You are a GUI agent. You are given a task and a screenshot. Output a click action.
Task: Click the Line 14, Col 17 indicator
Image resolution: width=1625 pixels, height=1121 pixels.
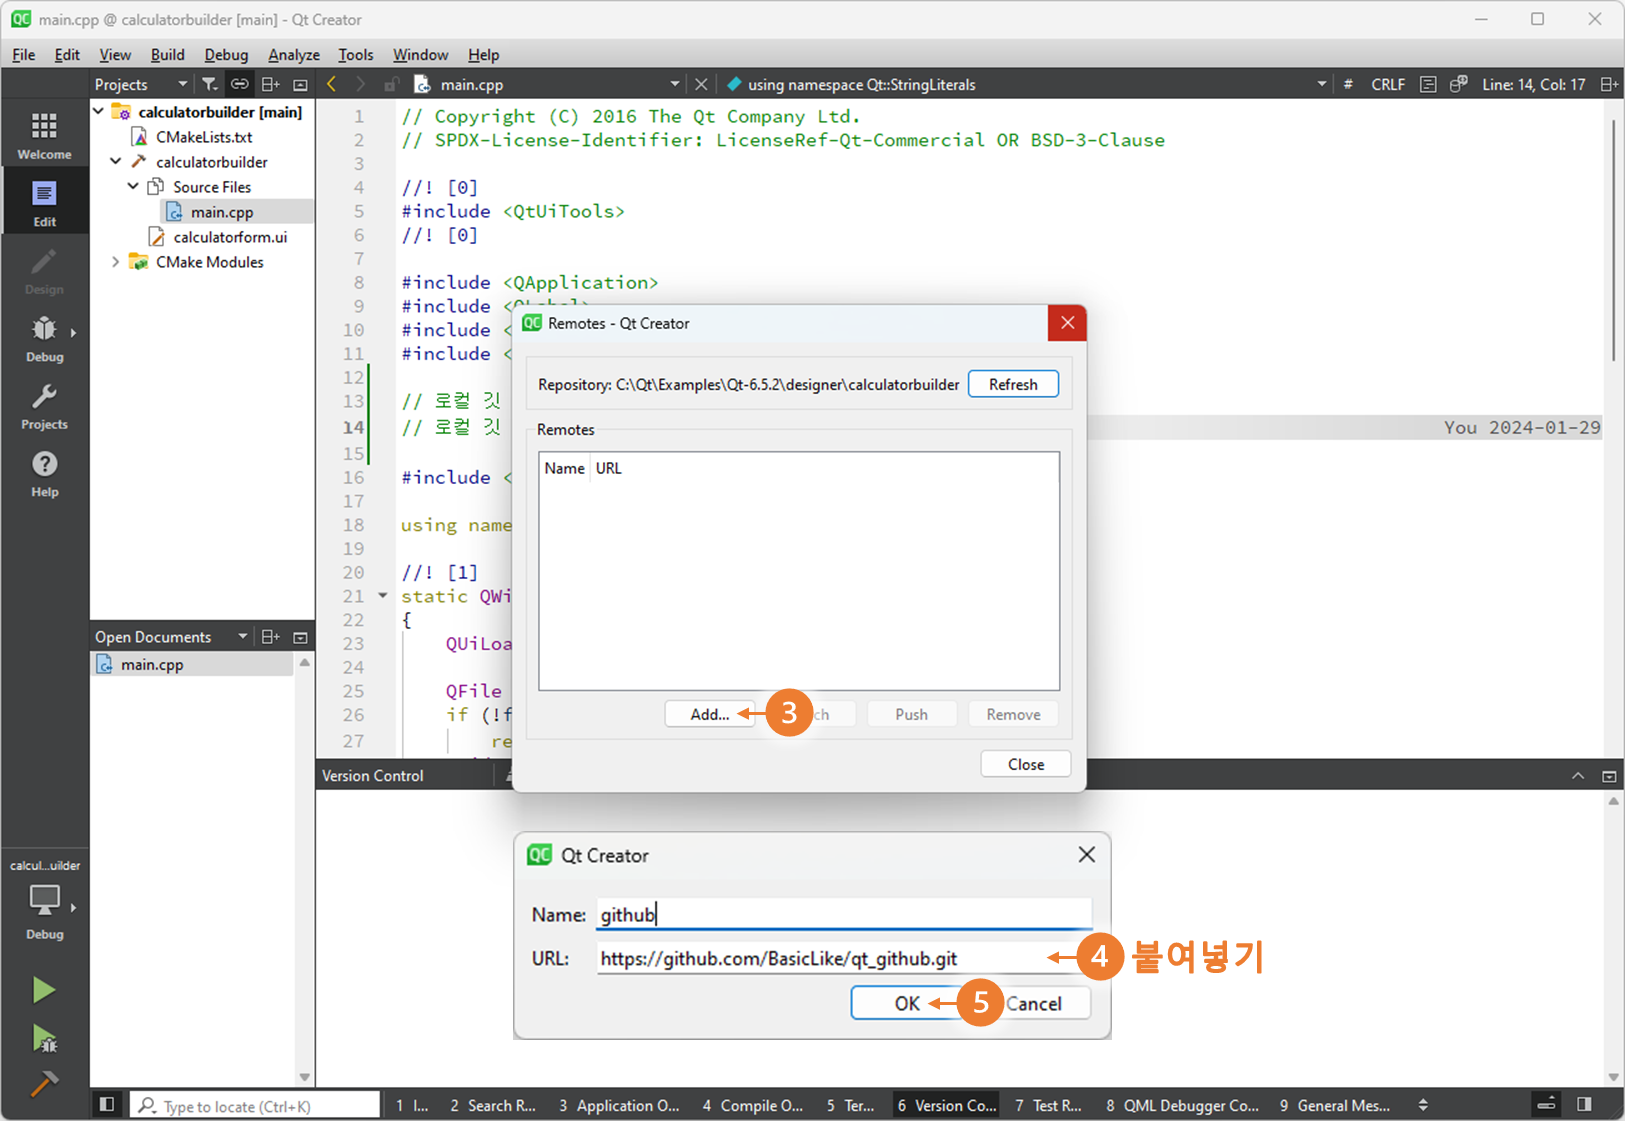tap(1533, 84)
